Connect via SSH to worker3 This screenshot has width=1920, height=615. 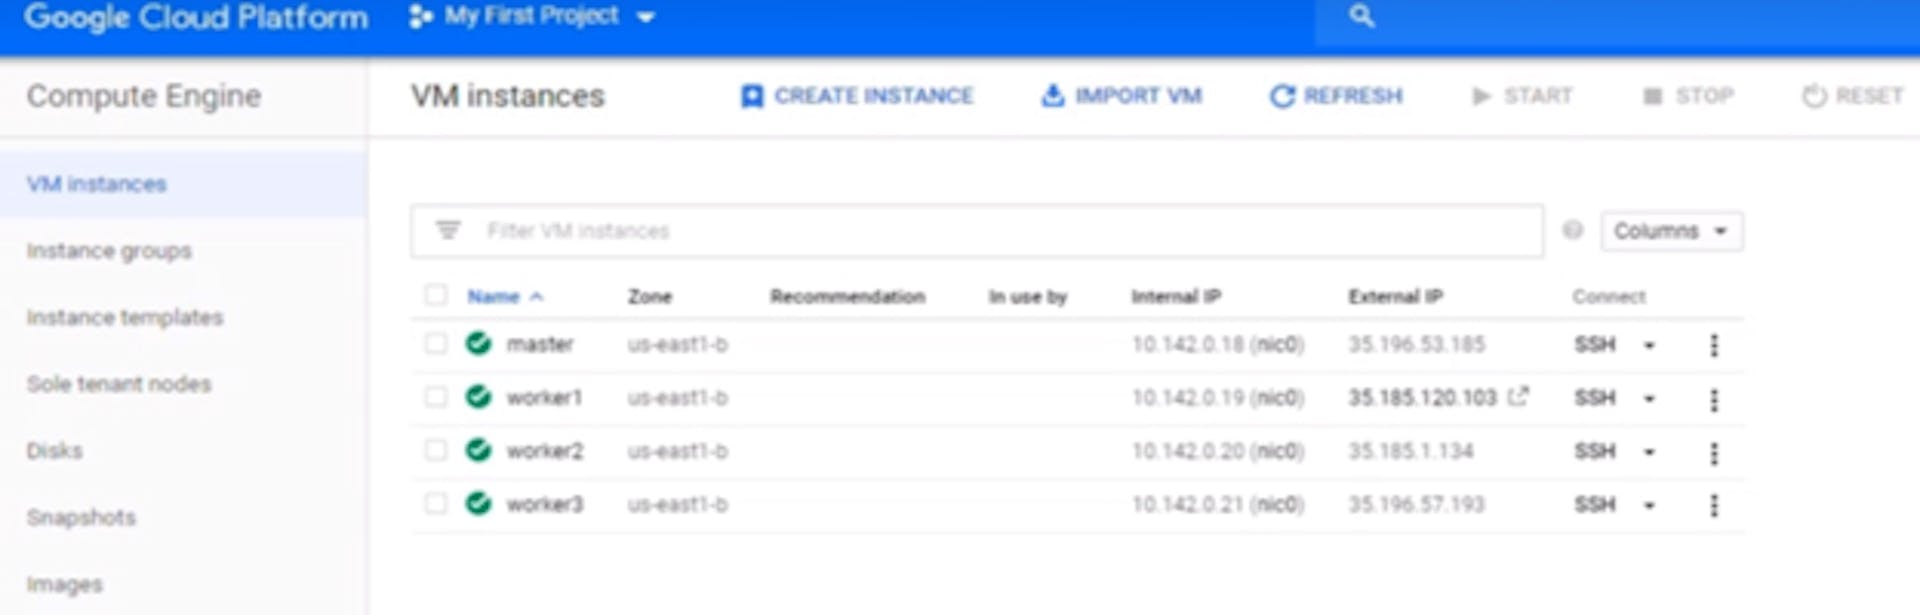coord(1595,505)
